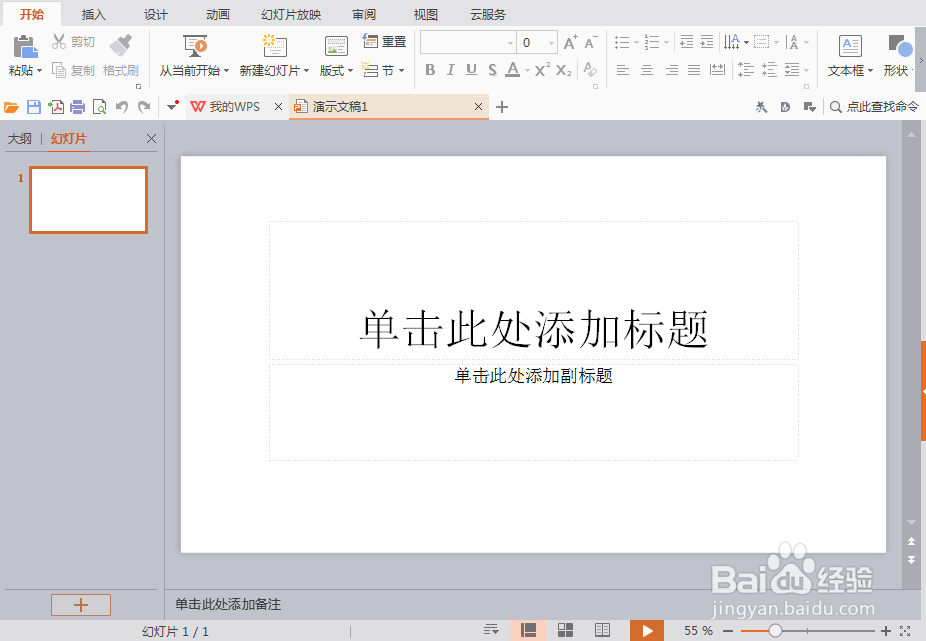Apply superscript formatting
Viewport: 926px width, 641px height.
tap(542, 70)
